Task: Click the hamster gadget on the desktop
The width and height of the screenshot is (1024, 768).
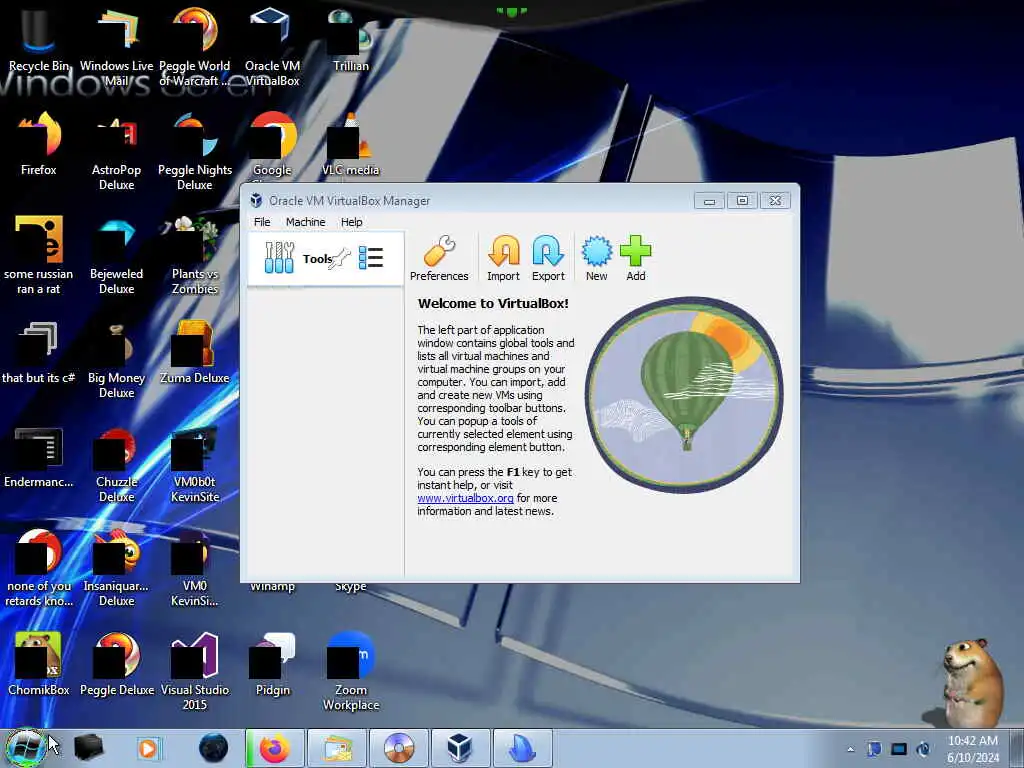Action: (x=972, y=682)
